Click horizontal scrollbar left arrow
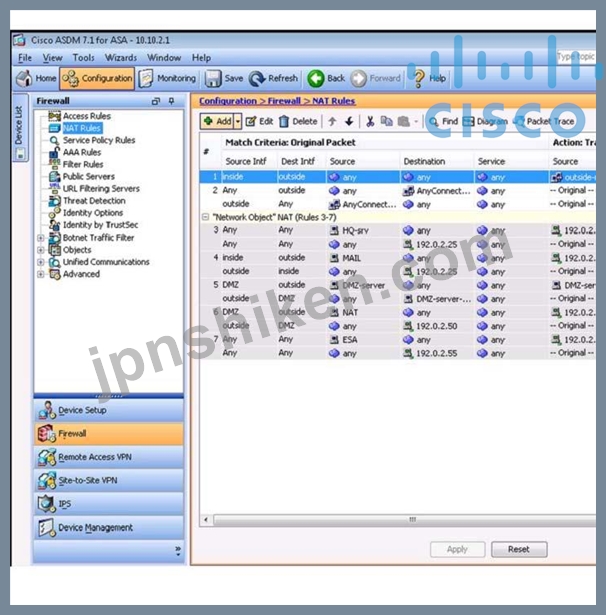606x615 pixels. point(206,520)
